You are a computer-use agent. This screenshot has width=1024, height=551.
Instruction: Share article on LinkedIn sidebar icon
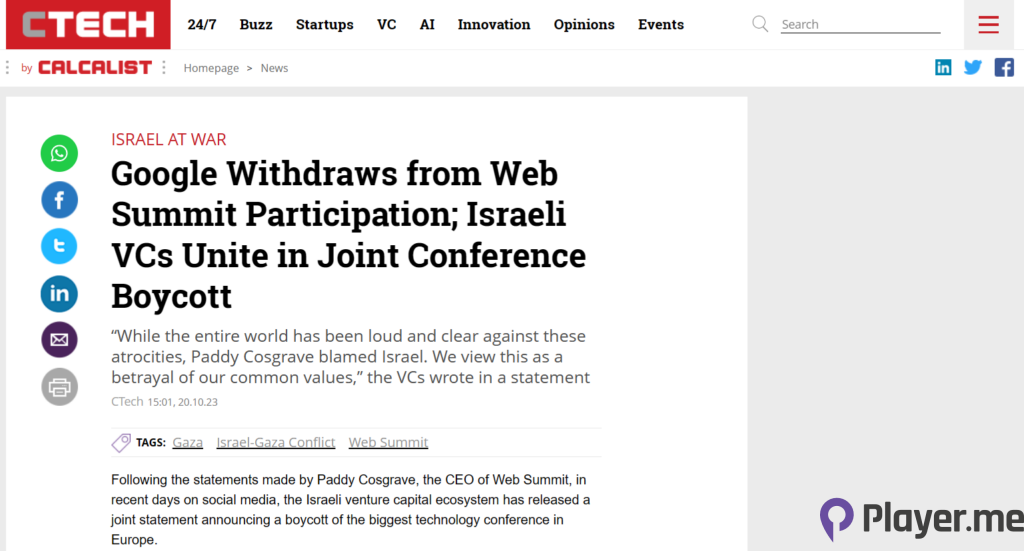59,293
